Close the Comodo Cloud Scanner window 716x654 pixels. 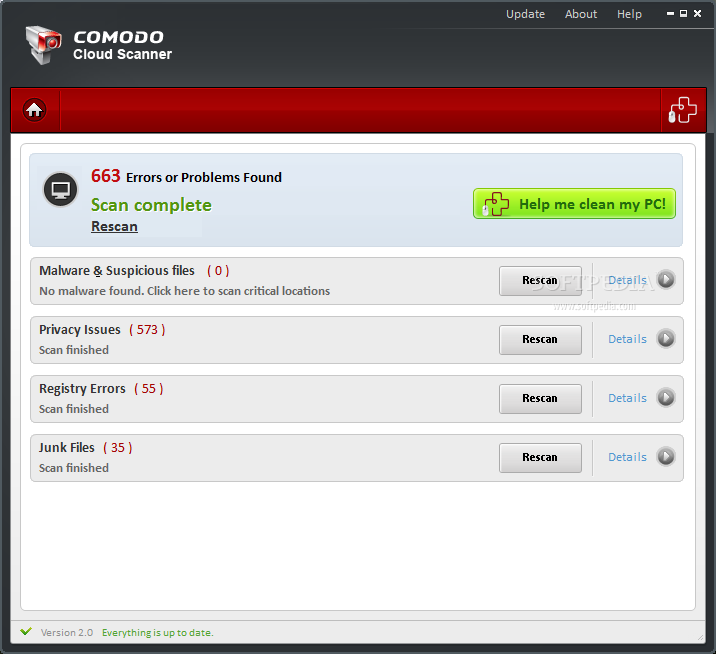[697, 14]
